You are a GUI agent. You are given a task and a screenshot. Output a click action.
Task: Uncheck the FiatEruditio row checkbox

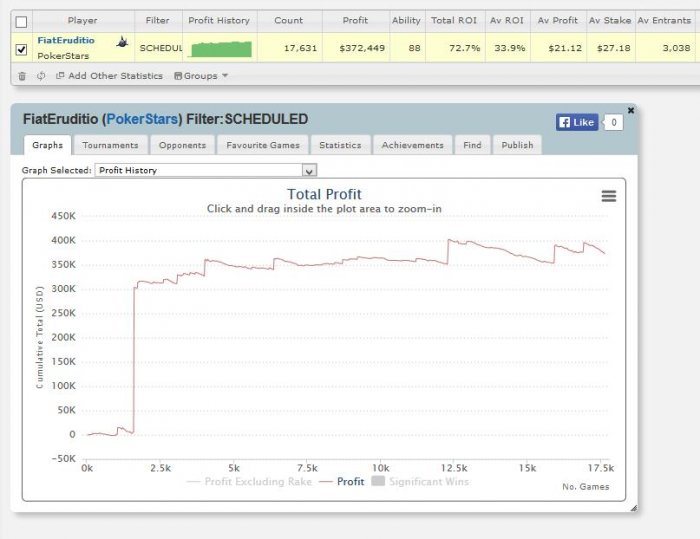tap(21, 49)
